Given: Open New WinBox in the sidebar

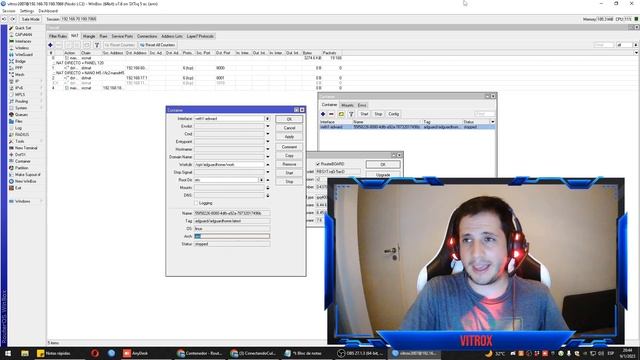Looking at the screenshot, I should pyautogui.click(x=25, y=181).
